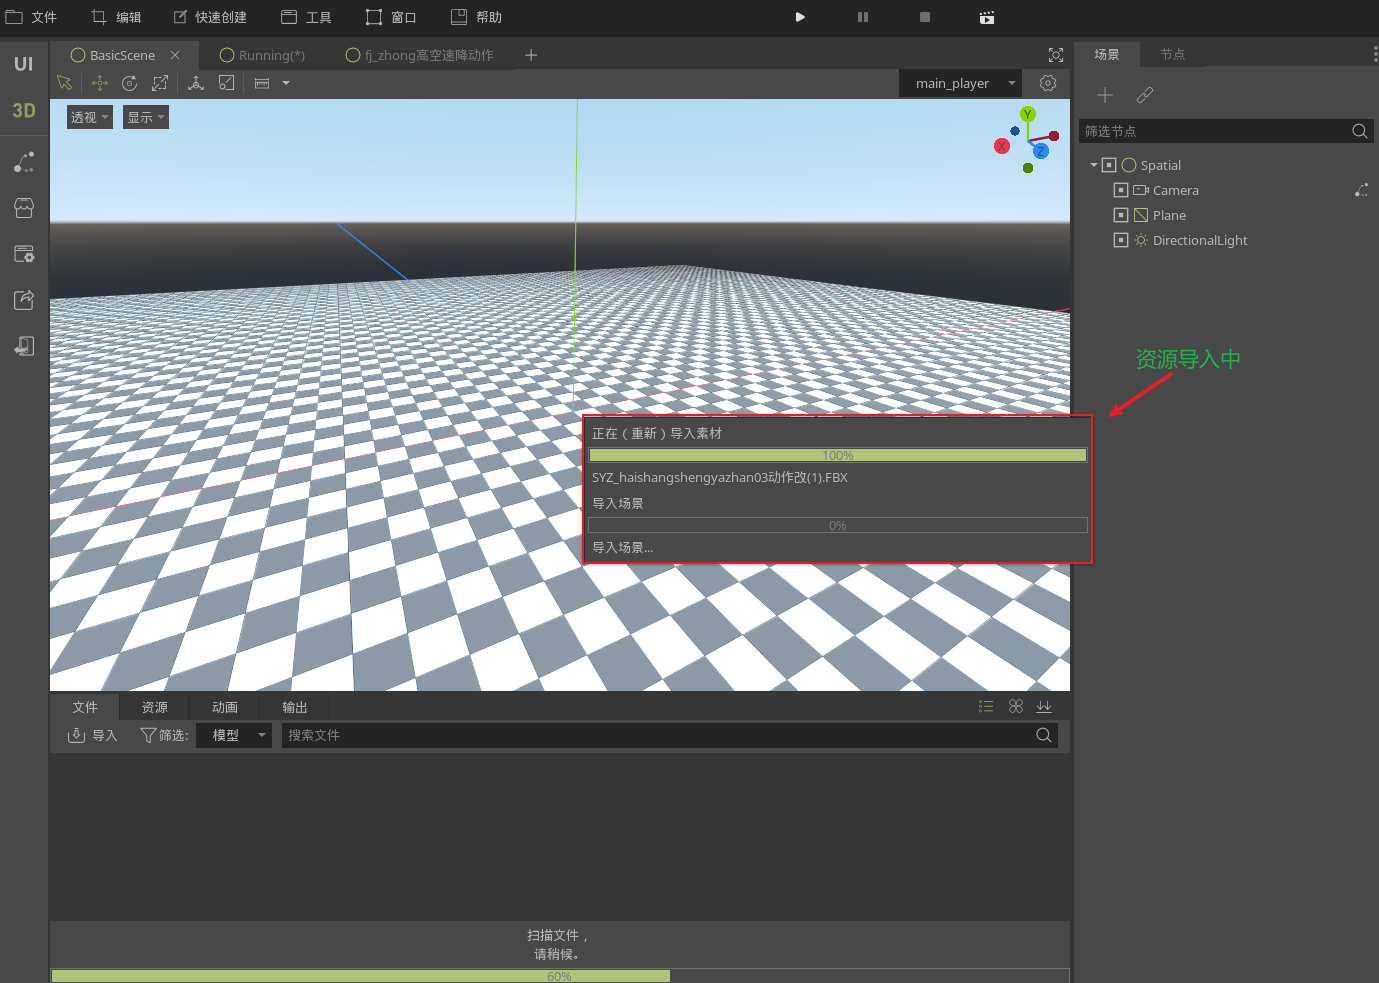
Task: Add a new node with plus icon
Action: [1105, 95]
